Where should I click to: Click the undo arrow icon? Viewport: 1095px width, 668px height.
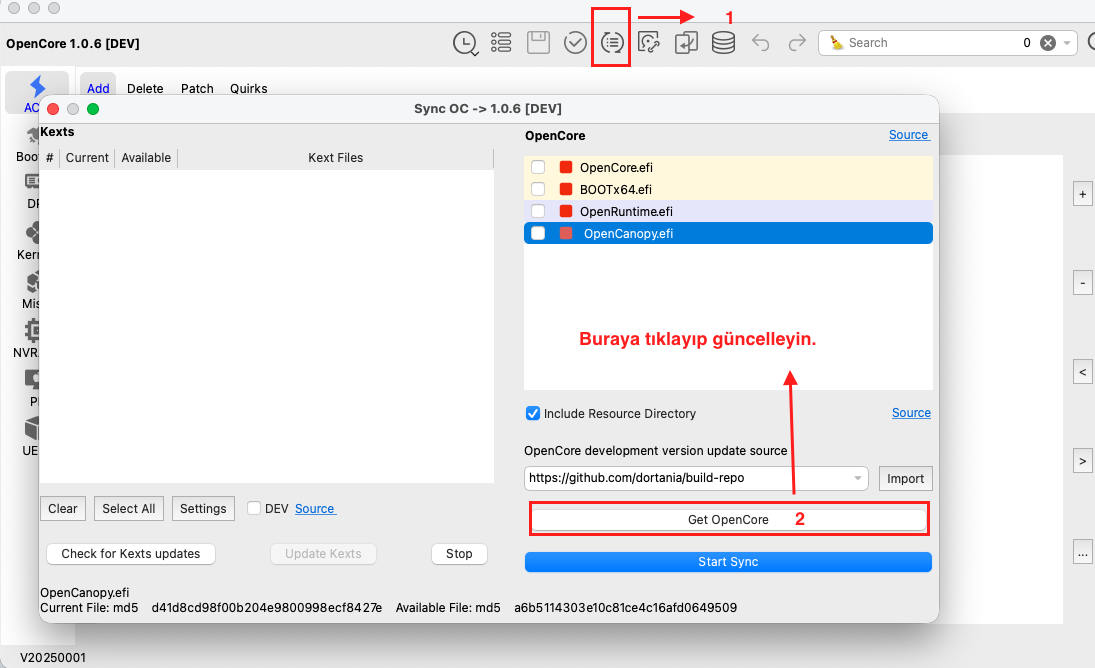click(x=761, y=43)
